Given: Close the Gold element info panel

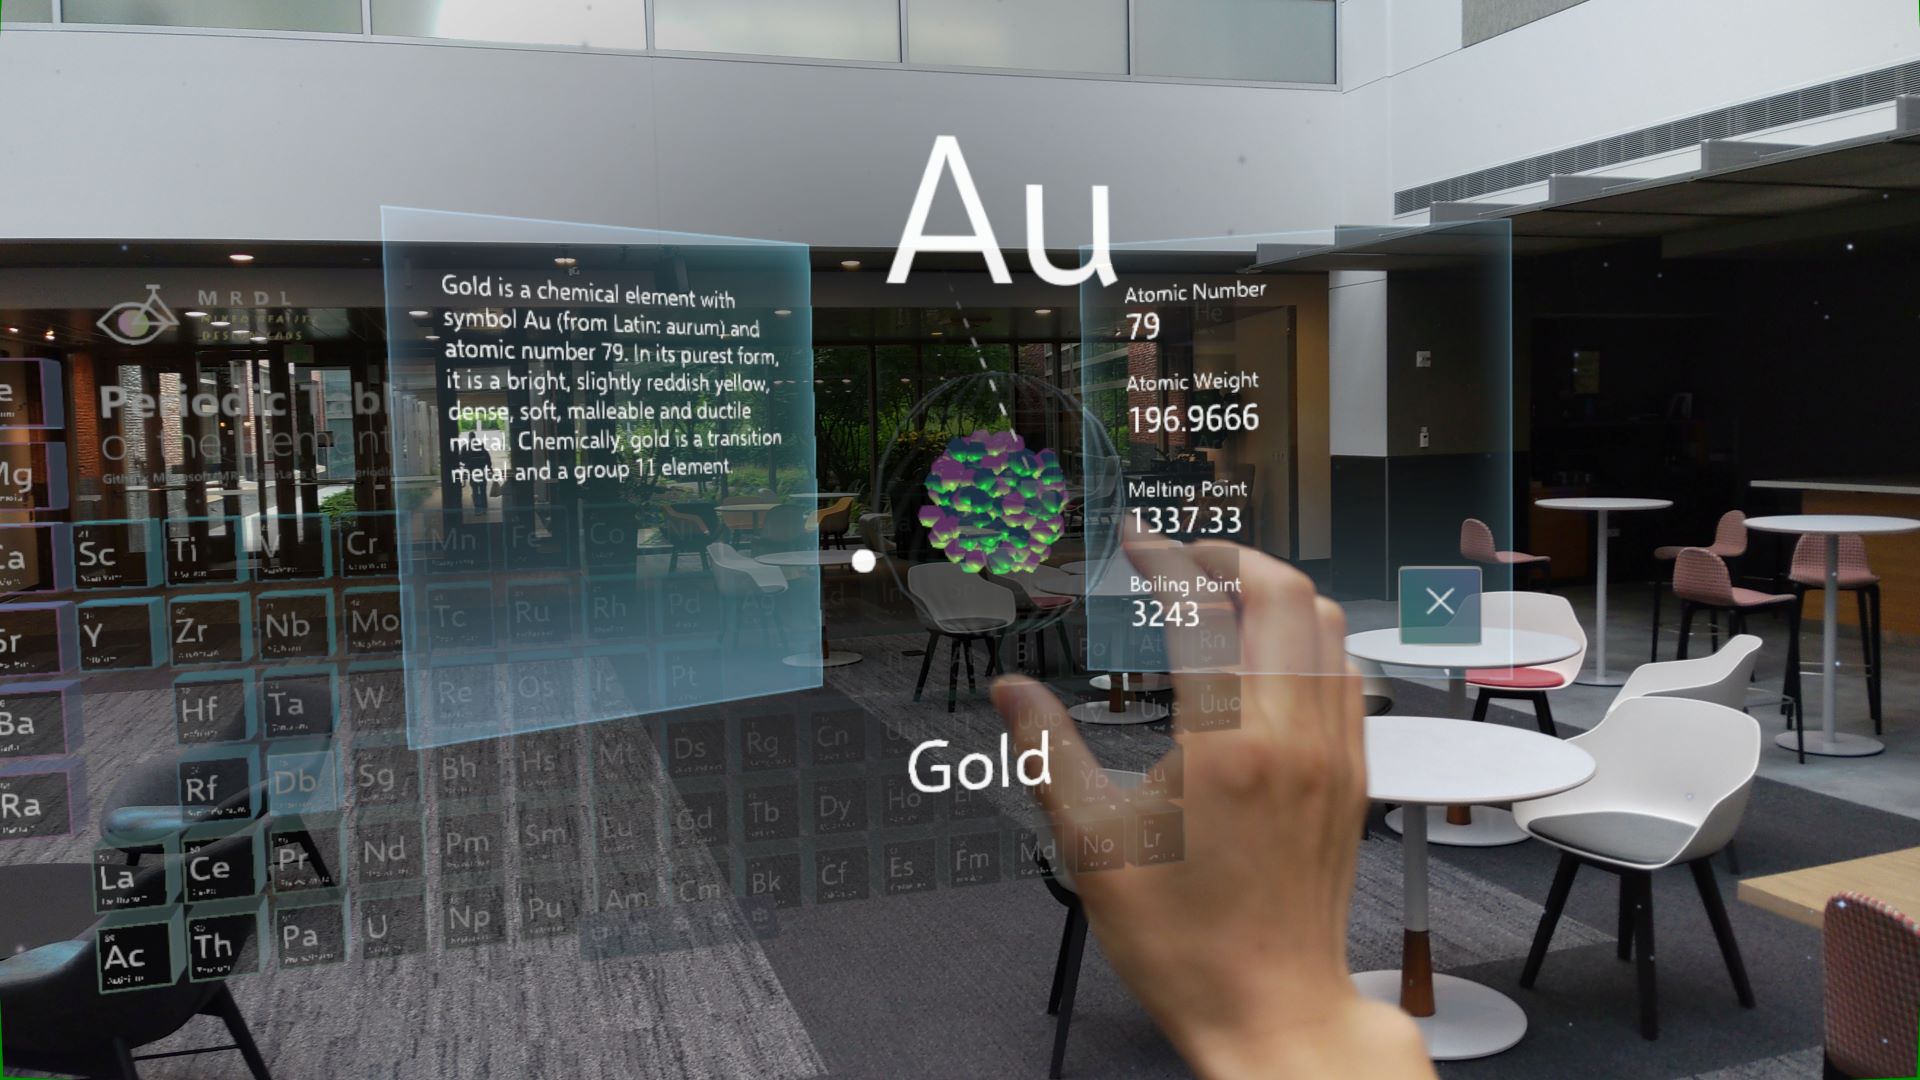Looking at the screenshot, I should 1439,601.
